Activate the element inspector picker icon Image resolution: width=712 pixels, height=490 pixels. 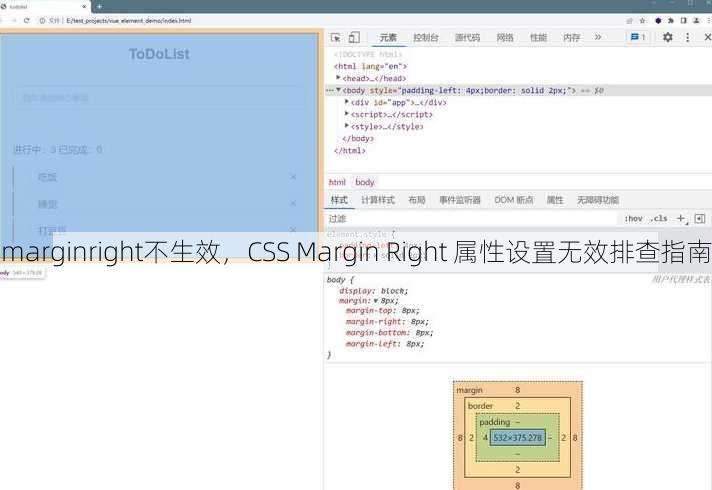coord(336,38)
